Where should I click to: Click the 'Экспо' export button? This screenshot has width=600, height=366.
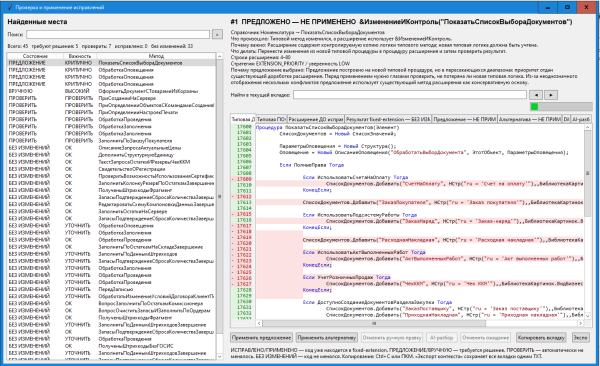coord(580,337)
